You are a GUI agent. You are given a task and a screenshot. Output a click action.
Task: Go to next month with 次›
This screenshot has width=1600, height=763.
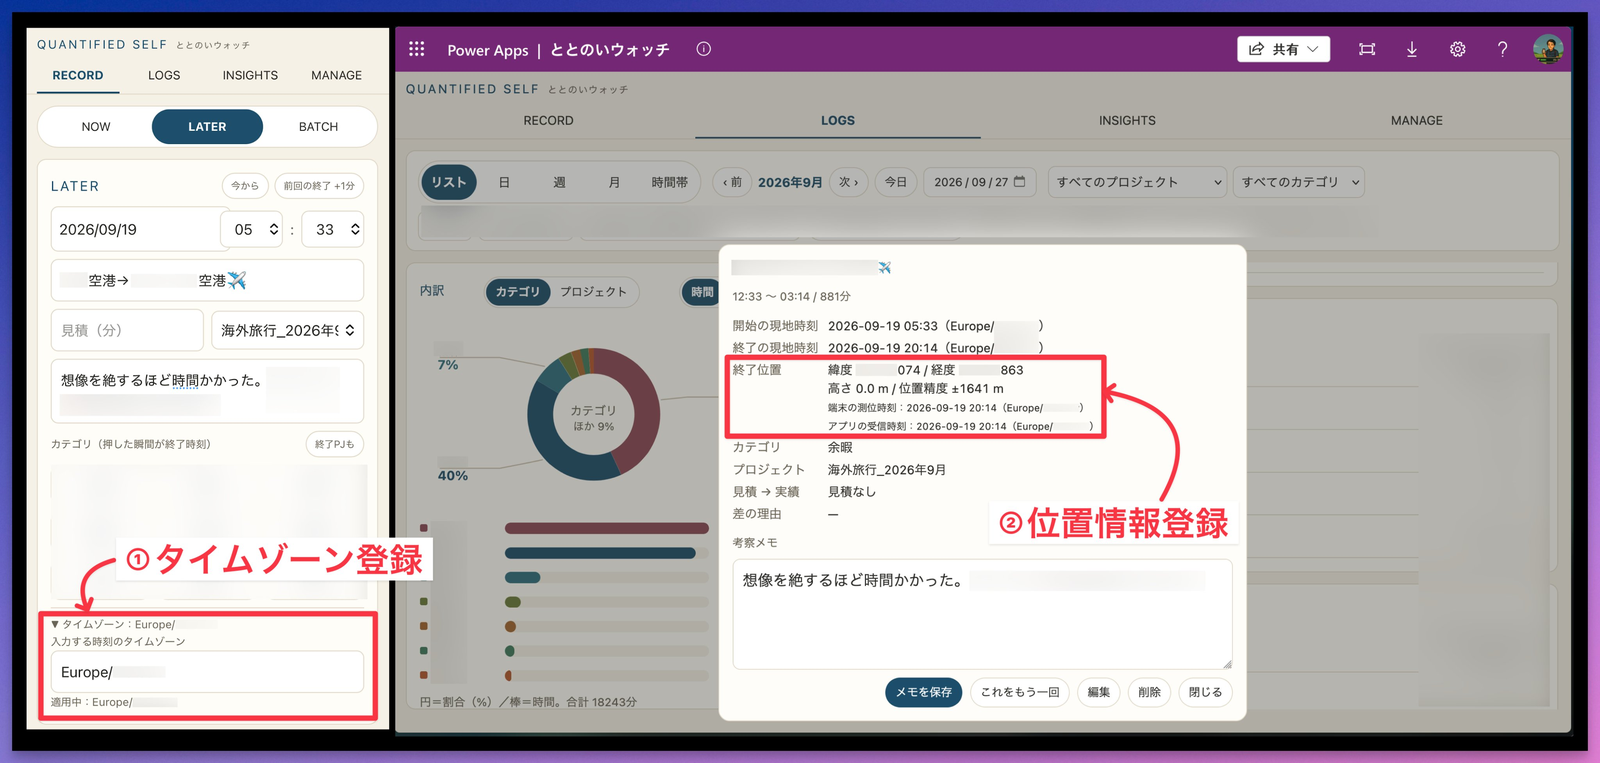849,182
